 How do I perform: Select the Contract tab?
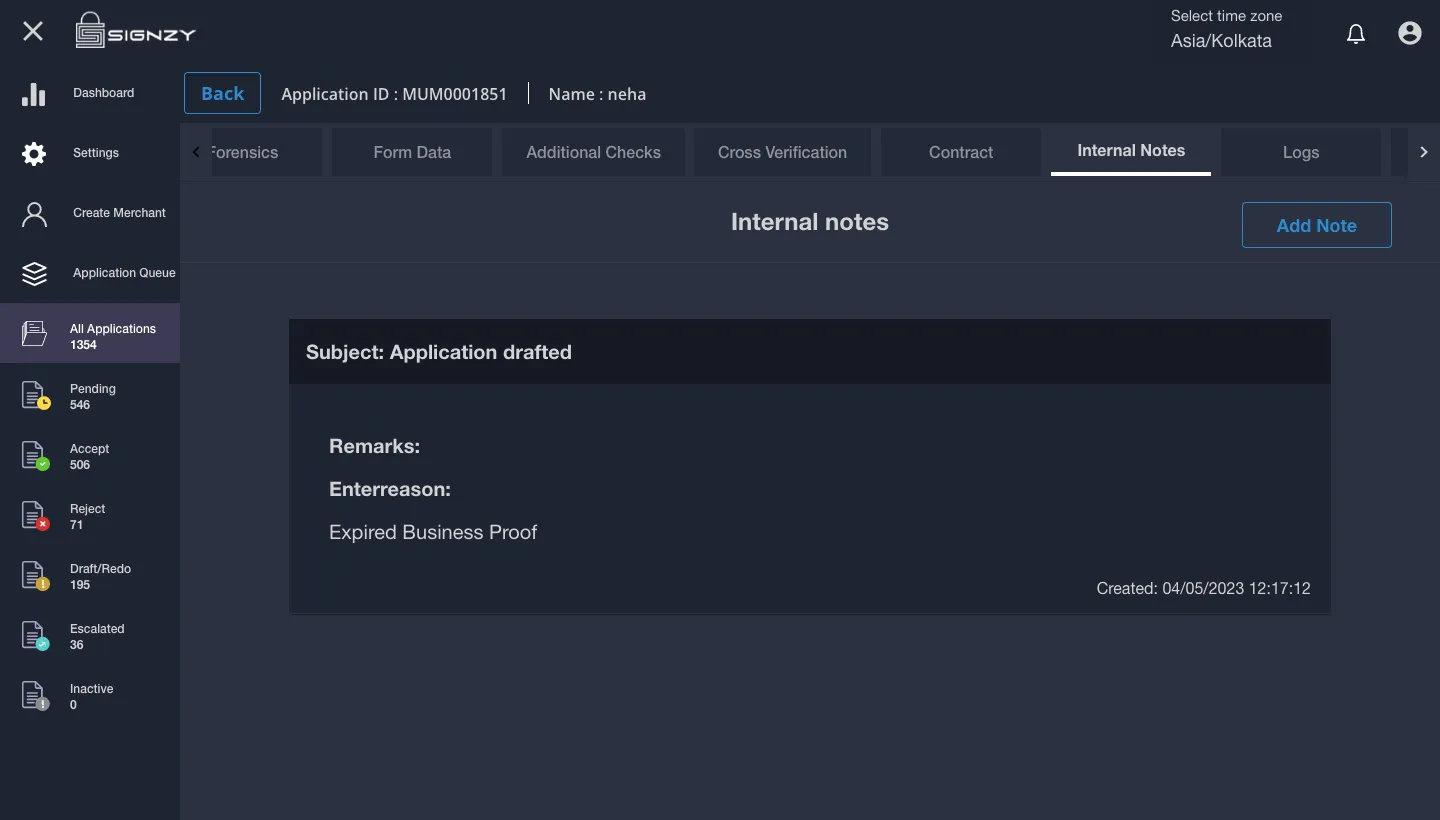961,152
